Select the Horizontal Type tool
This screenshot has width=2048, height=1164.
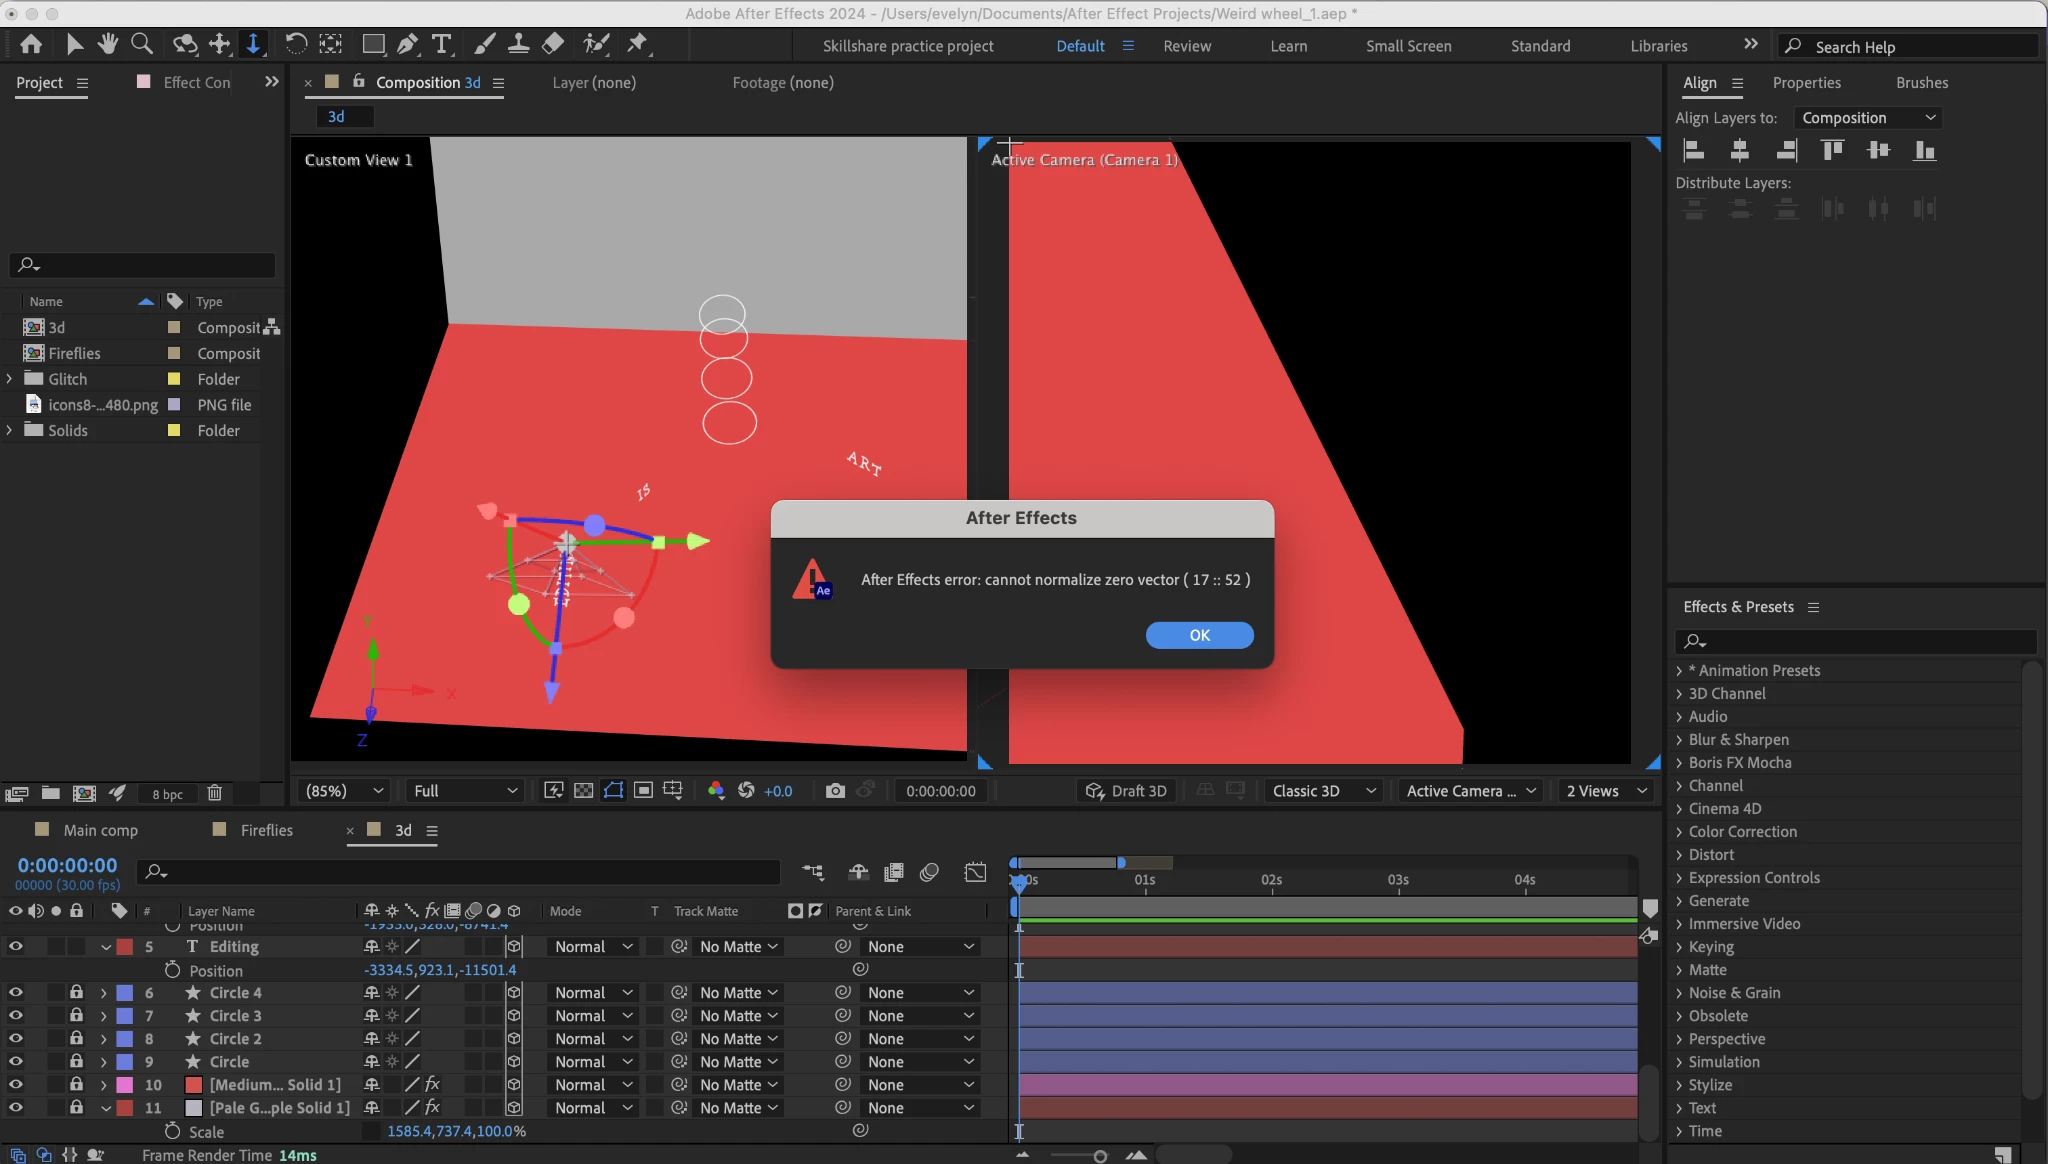[441, 44]
